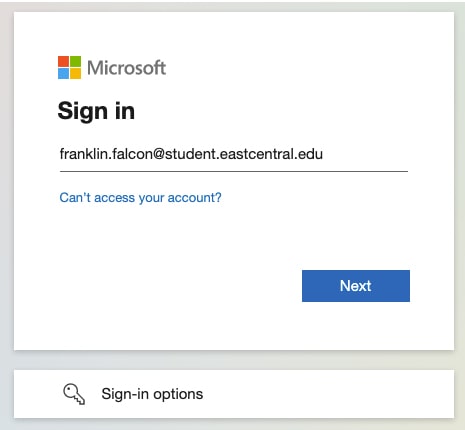Click the Microsoft wordmark text
The height and width of the screenshot is (430, 465).
point(126,68)
